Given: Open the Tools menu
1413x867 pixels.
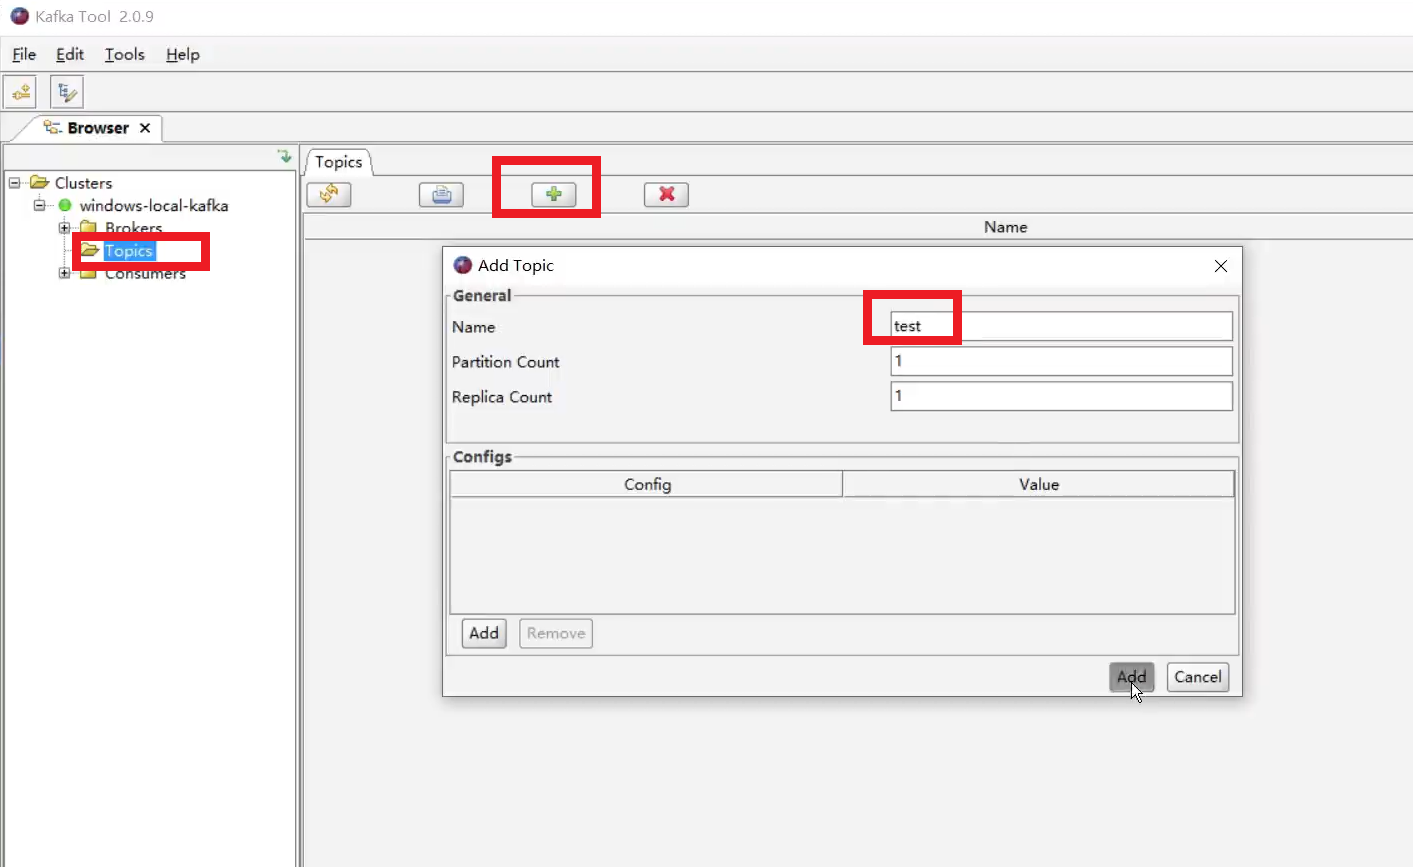Looking at the screenshot, I should pos(125,54).
